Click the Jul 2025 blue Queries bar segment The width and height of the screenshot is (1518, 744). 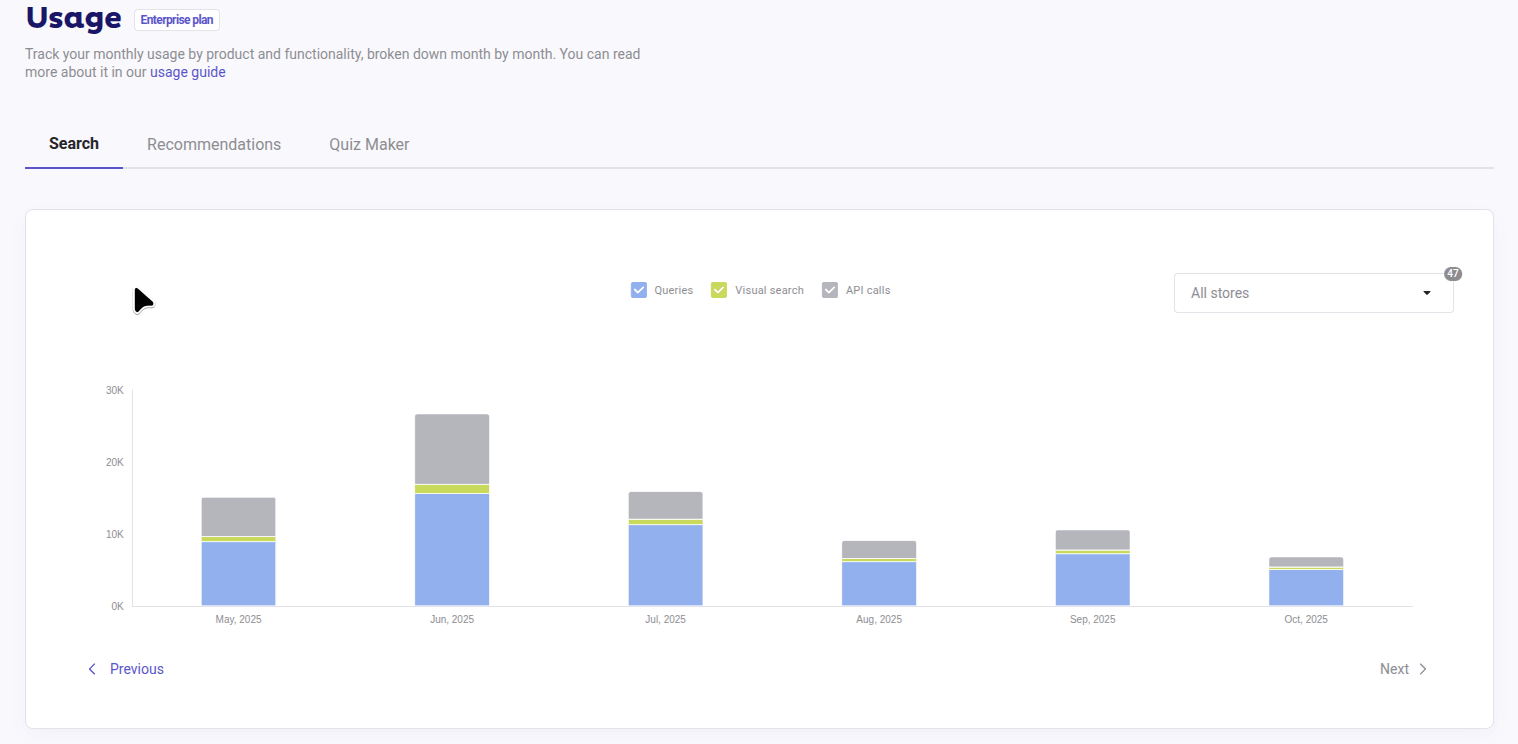(665, 564)
